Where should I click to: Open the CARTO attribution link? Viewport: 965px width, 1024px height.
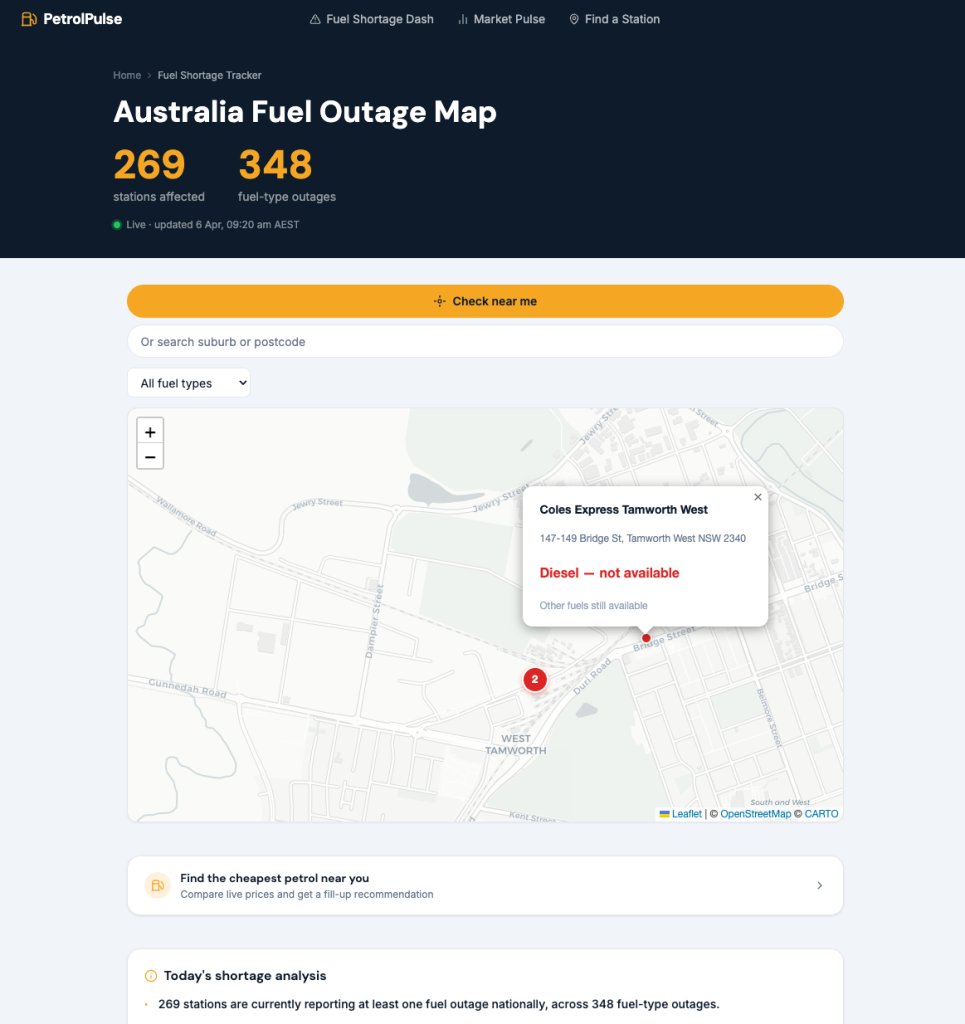pyautogui.click(x=821, y=814)
